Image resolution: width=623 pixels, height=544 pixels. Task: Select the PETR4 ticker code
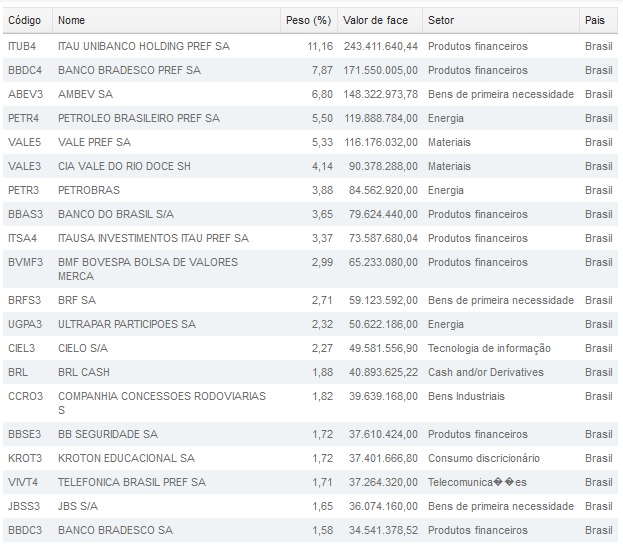[x=22, y=118]
